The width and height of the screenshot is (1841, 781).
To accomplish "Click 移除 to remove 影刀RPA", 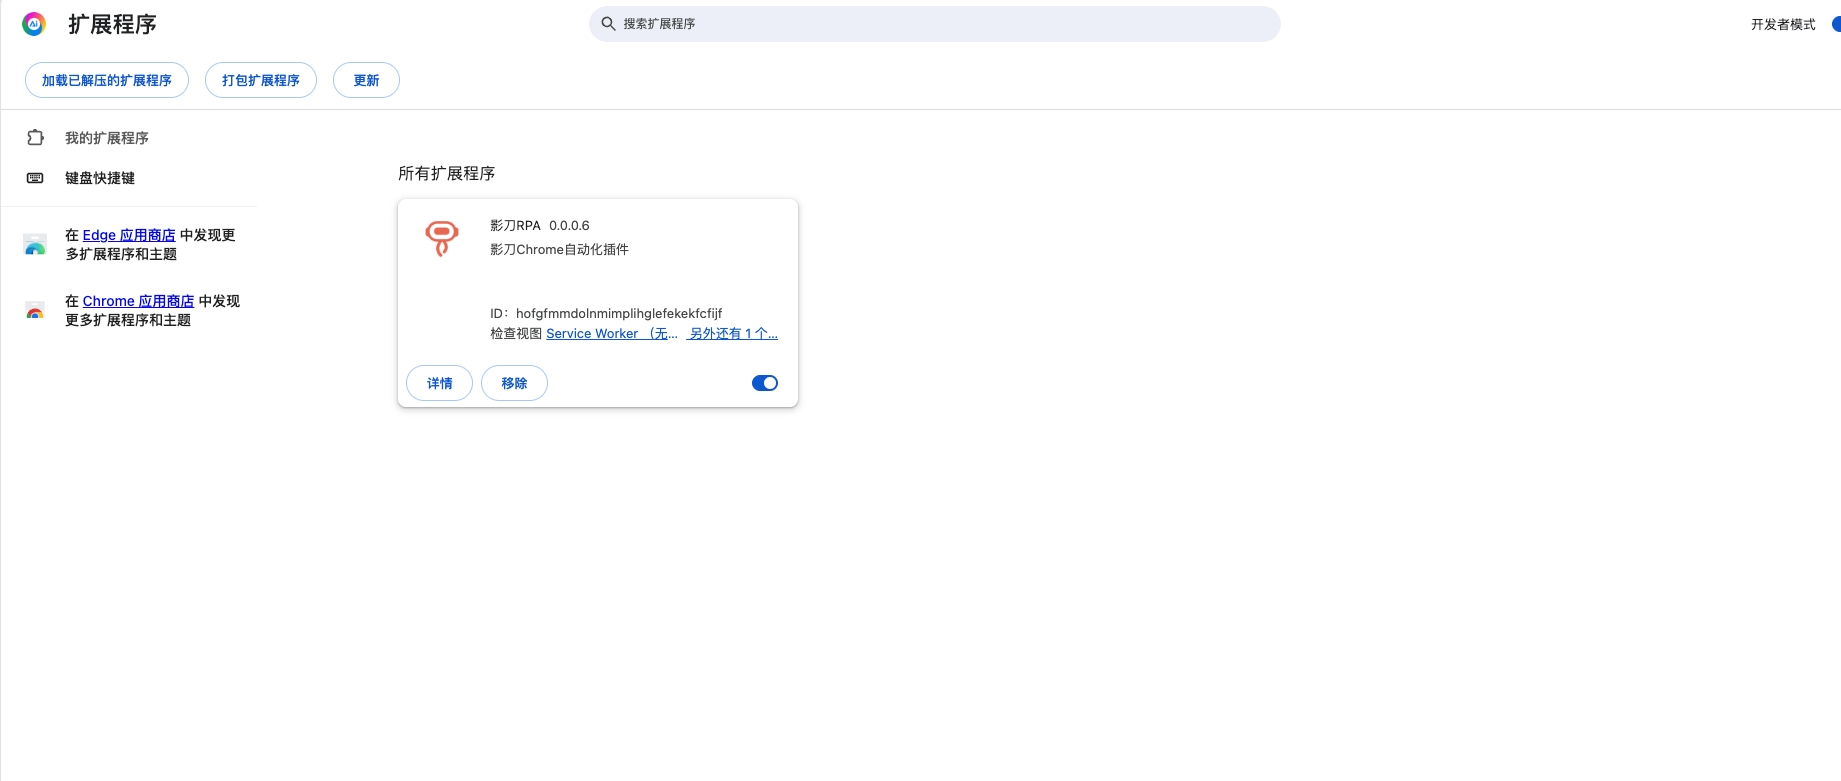I will 514,383.
